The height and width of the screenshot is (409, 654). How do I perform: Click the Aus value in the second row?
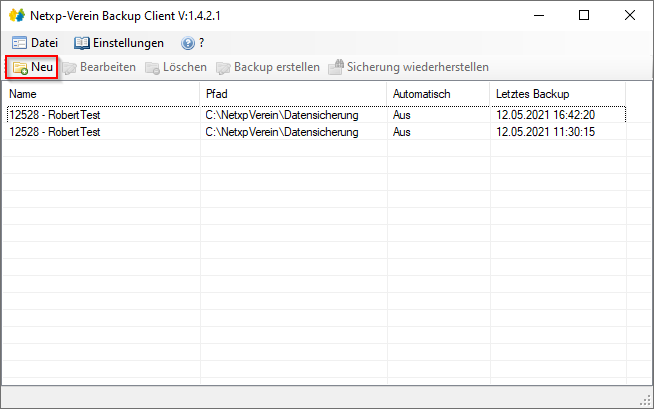tap(402, 132)
